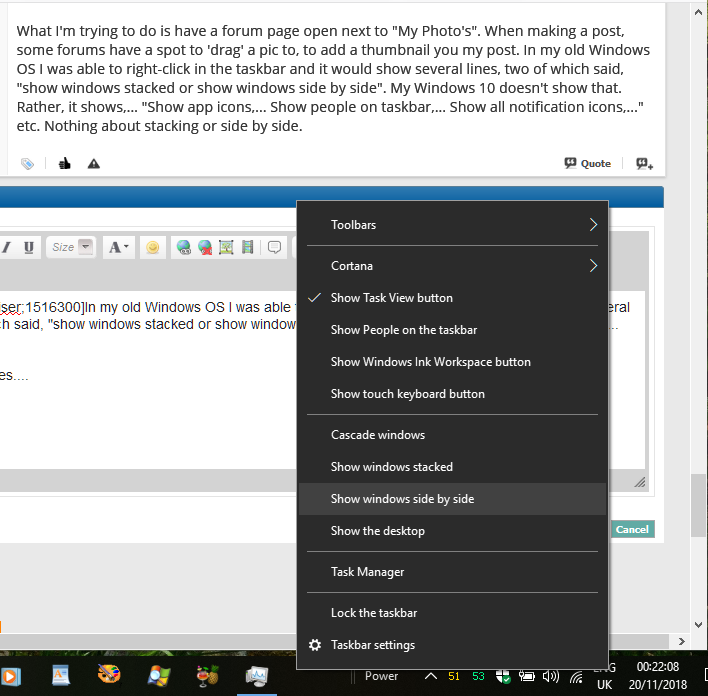Viewport: 708px width, 696px height.
Task: Toggle Show People on the taskbar
Action: point(452,330)
